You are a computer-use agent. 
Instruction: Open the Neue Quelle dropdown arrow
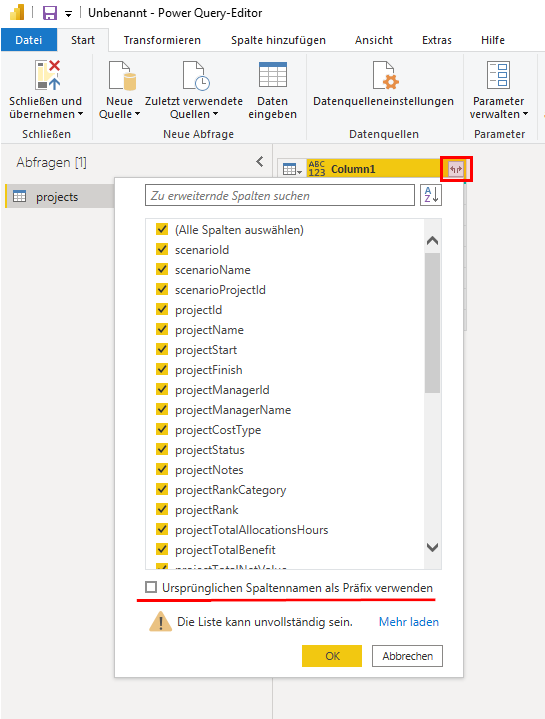point(137,114)
